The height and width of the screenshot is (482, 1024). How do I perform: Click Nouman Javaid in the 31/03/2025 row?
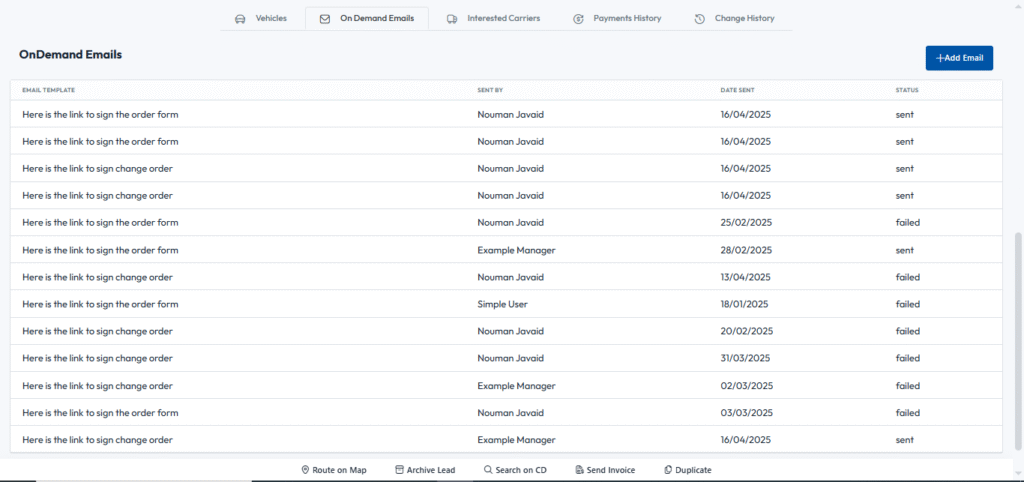pyautogui.click(x=510, y=359)
